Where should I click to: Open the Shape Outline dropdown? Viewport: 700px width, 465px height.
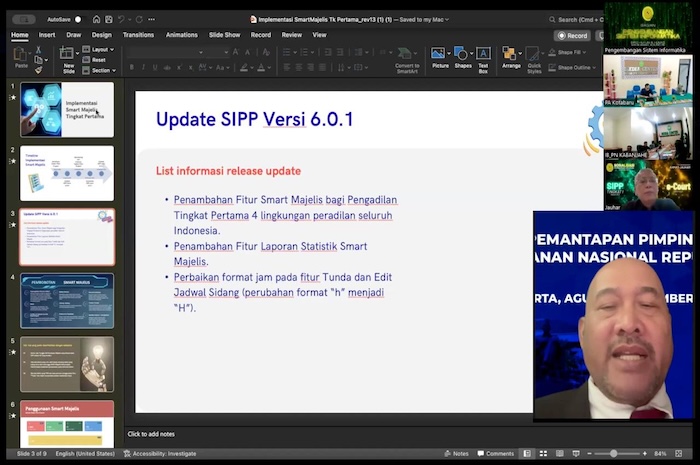[x=574, y=67]
